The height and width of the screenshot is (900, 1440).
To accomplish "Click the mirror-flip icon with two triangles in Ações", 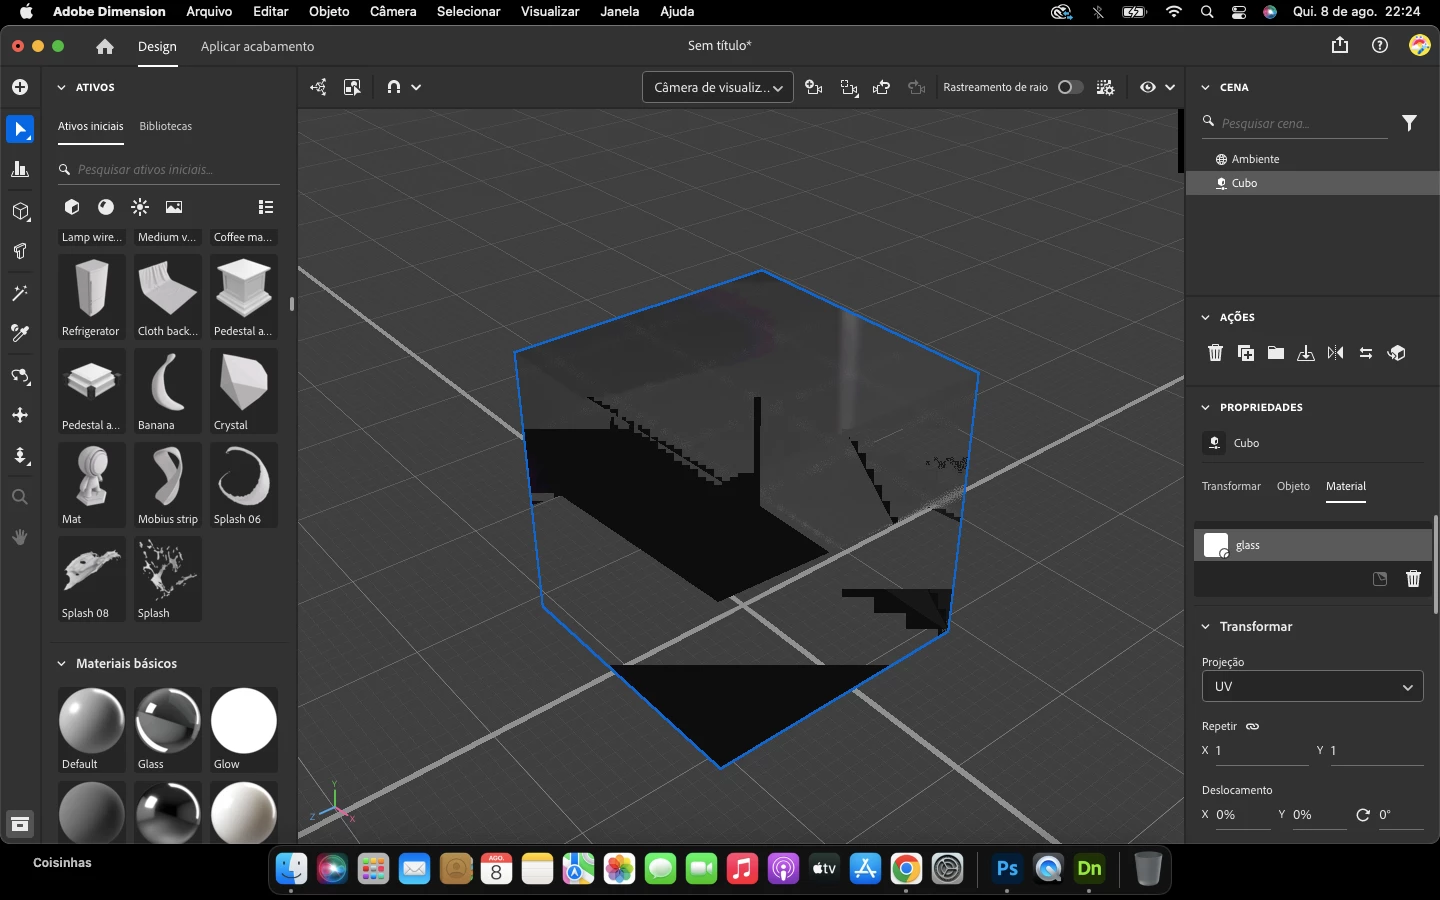I will coord(1336,353).
